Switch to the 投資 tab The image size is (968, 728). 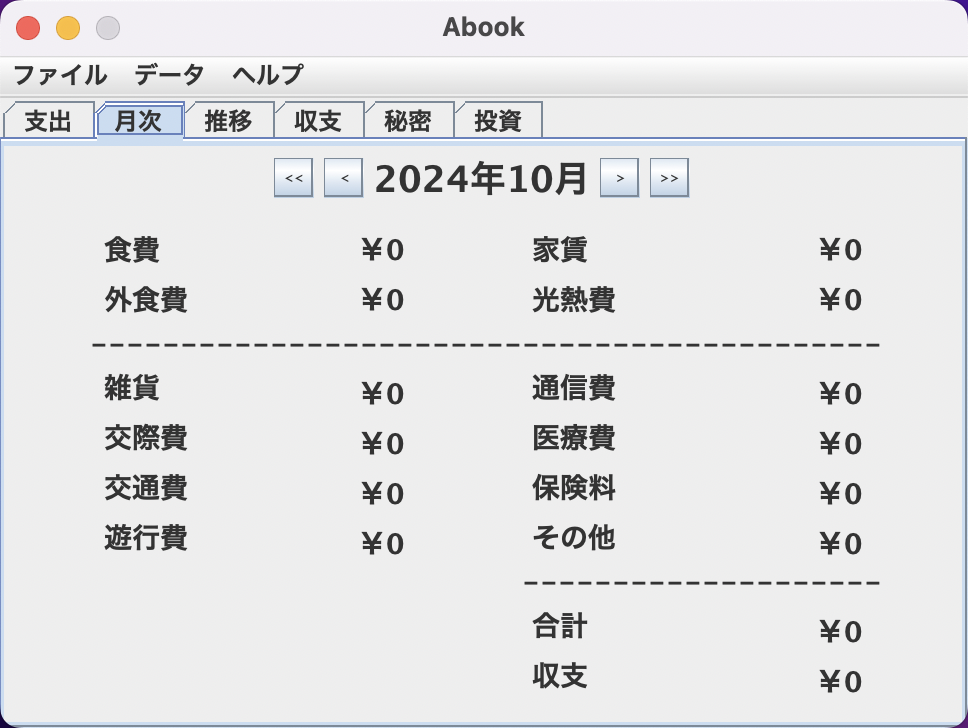pos(498,121)
